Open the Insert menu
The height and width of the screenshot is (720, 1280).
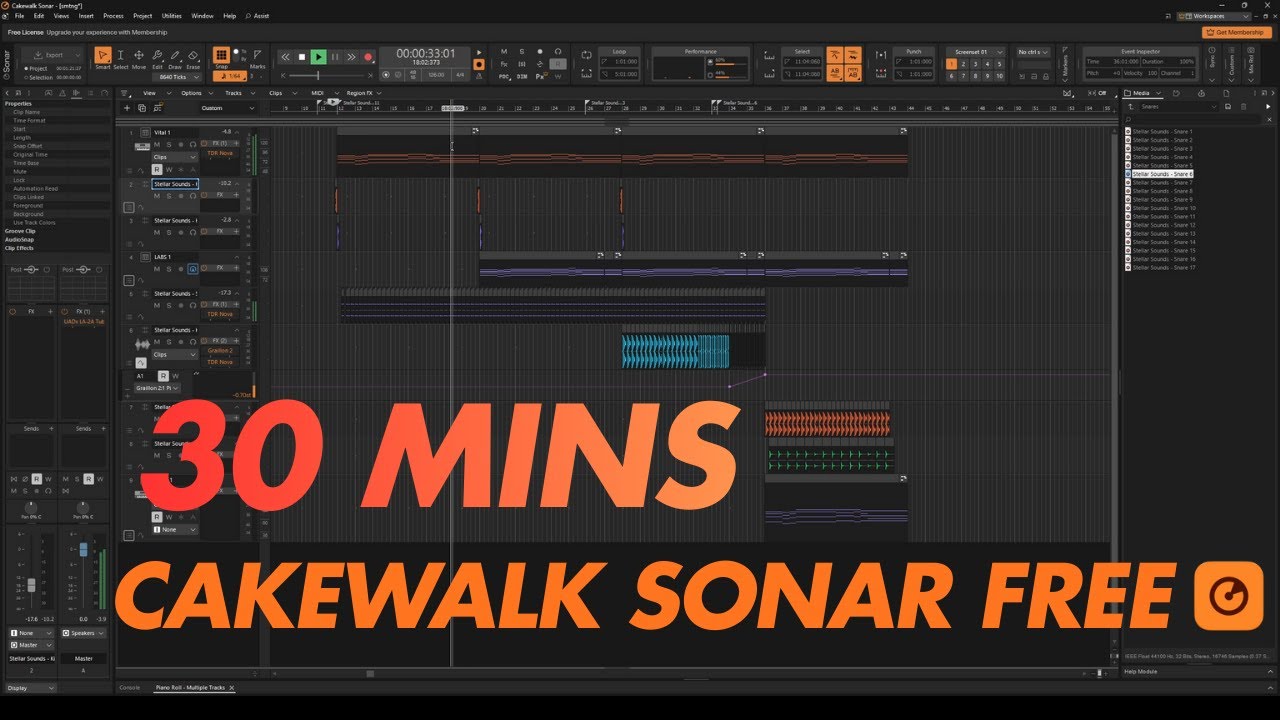point(86,16)
